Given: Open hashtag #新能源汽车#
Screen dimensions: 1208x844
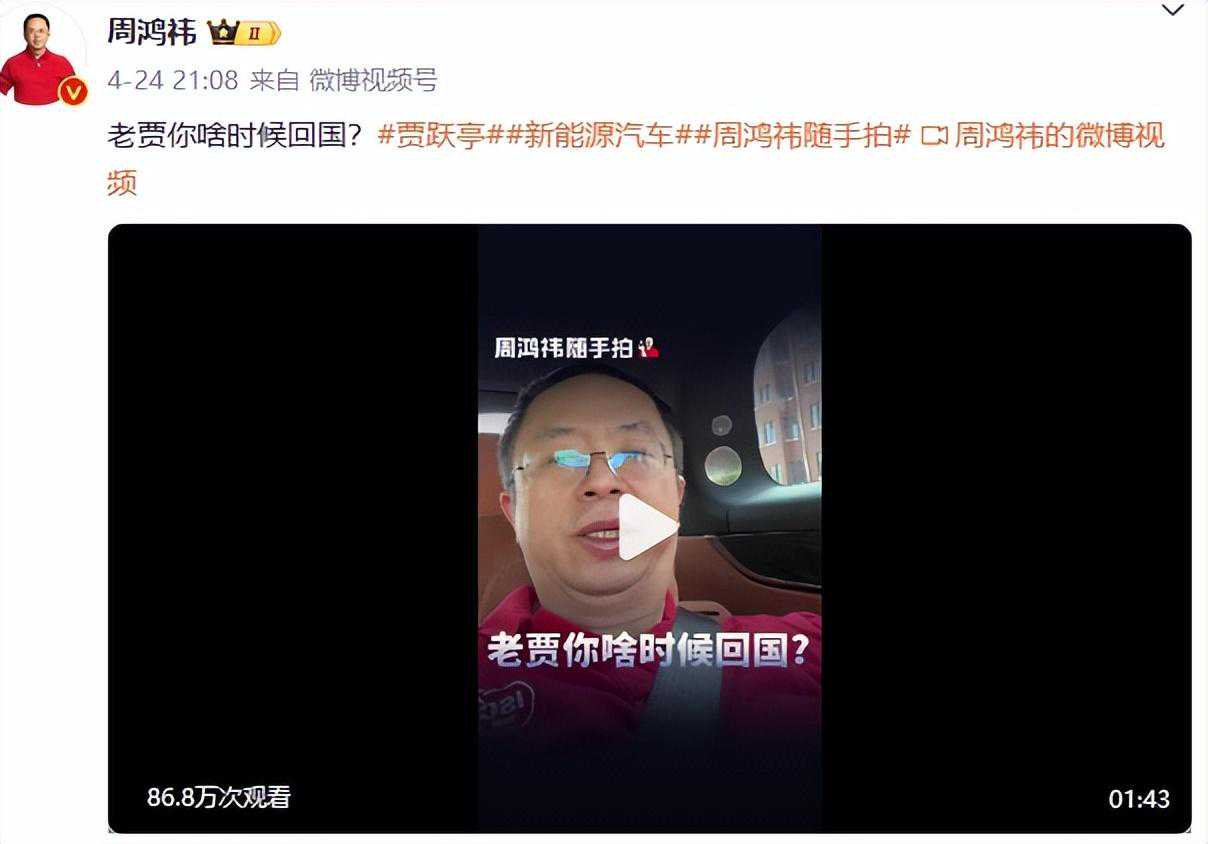Looking at the screenshot, I should [x=596, y=135].
